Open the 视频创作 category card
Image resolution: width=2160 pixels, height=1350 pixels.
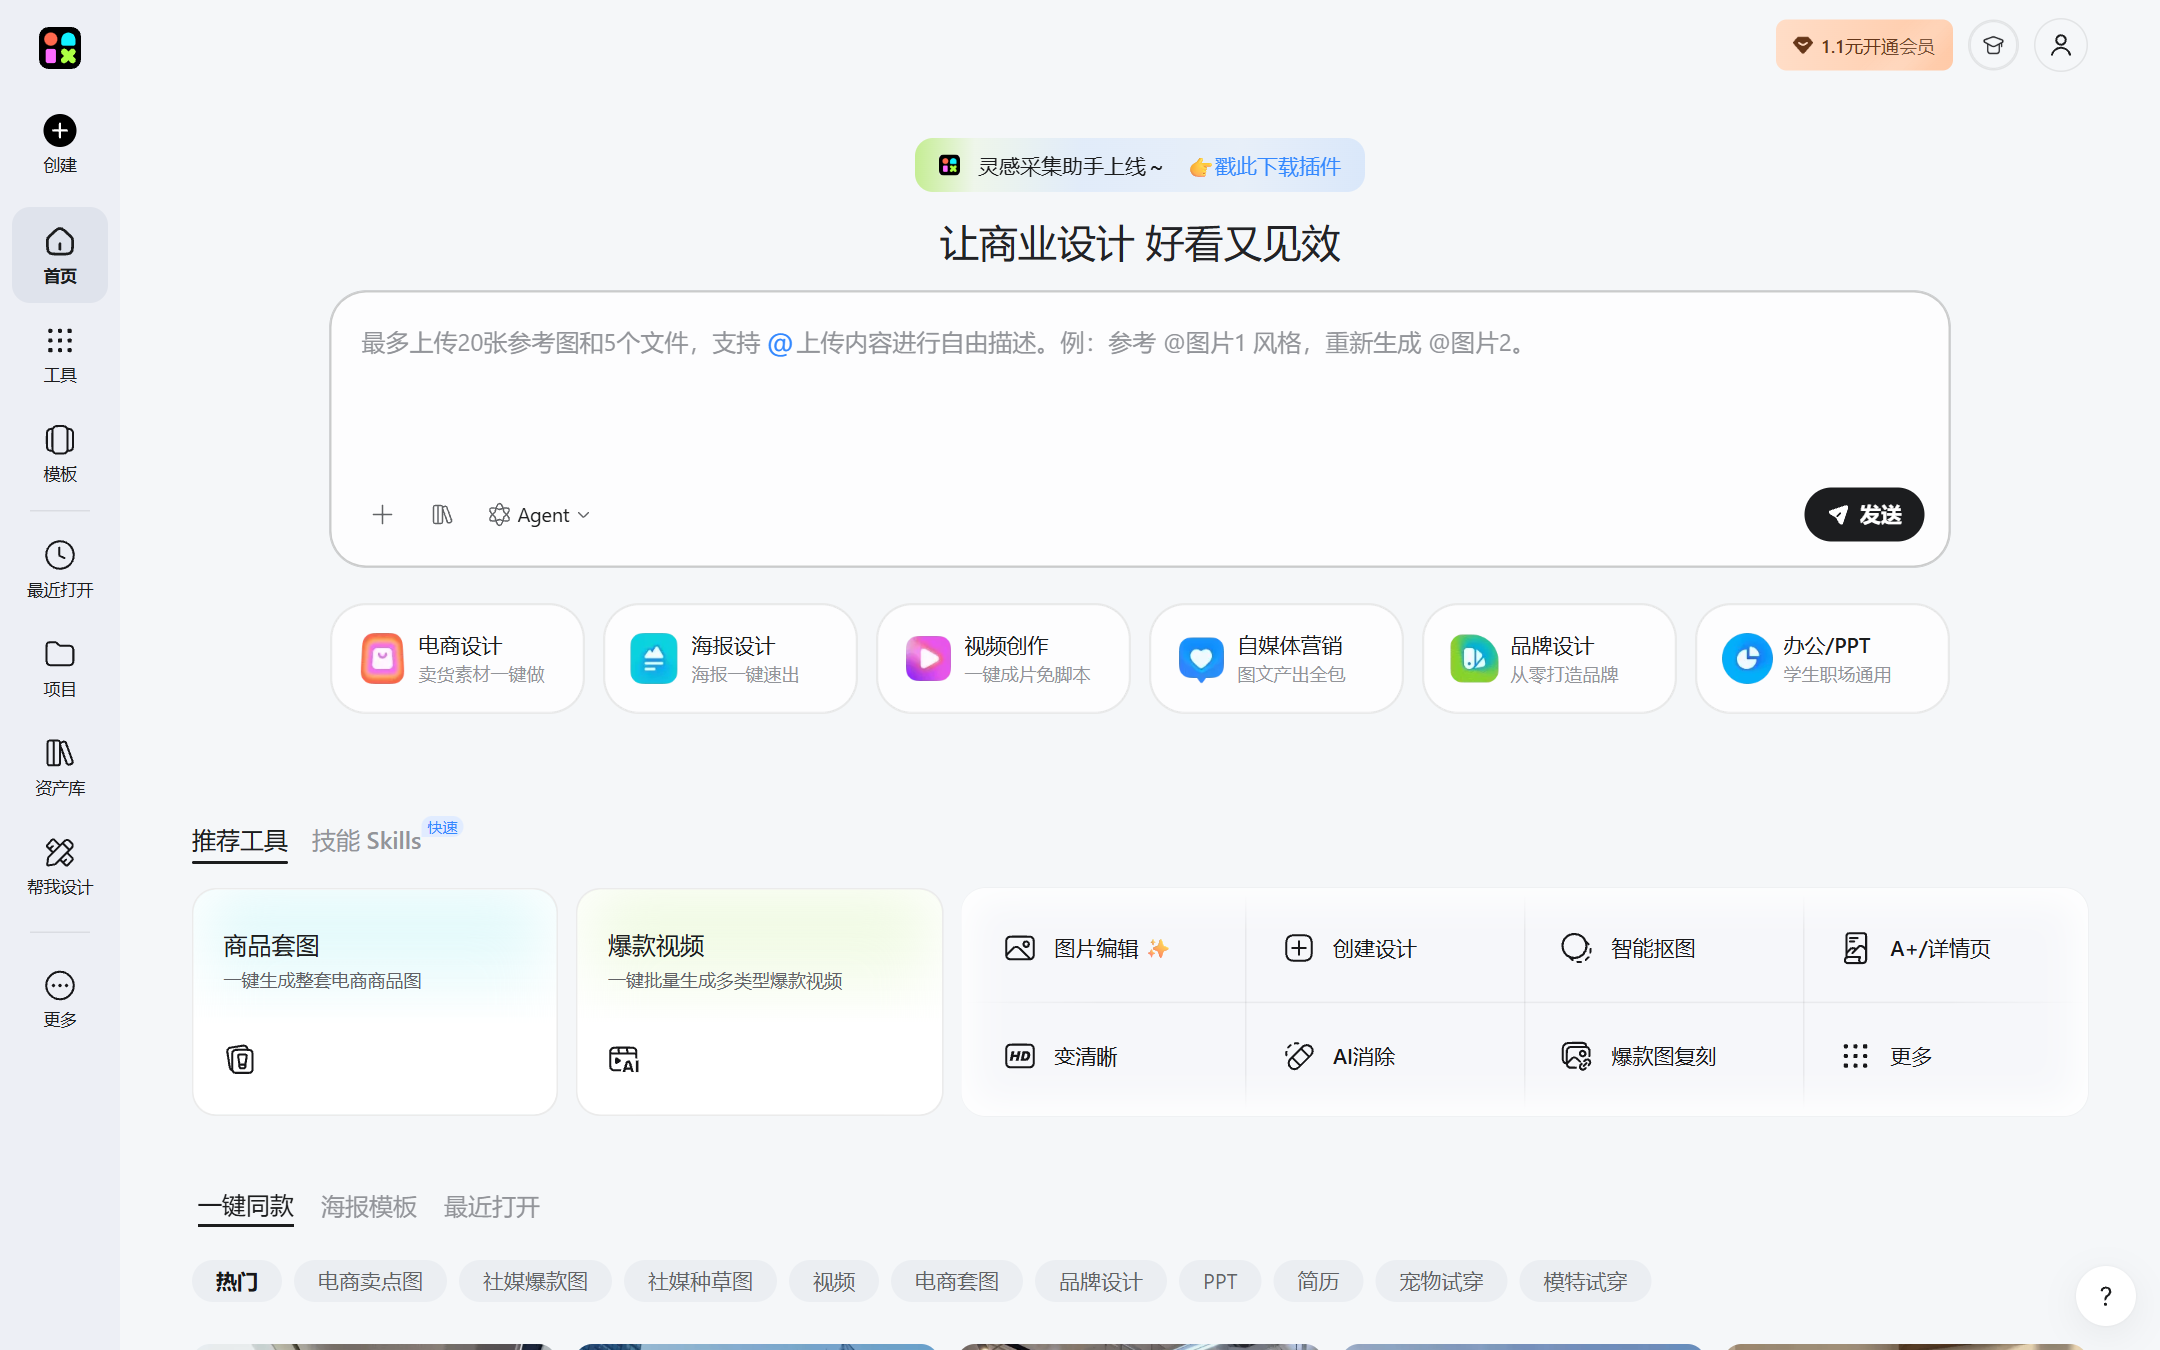coord(1003,658)
